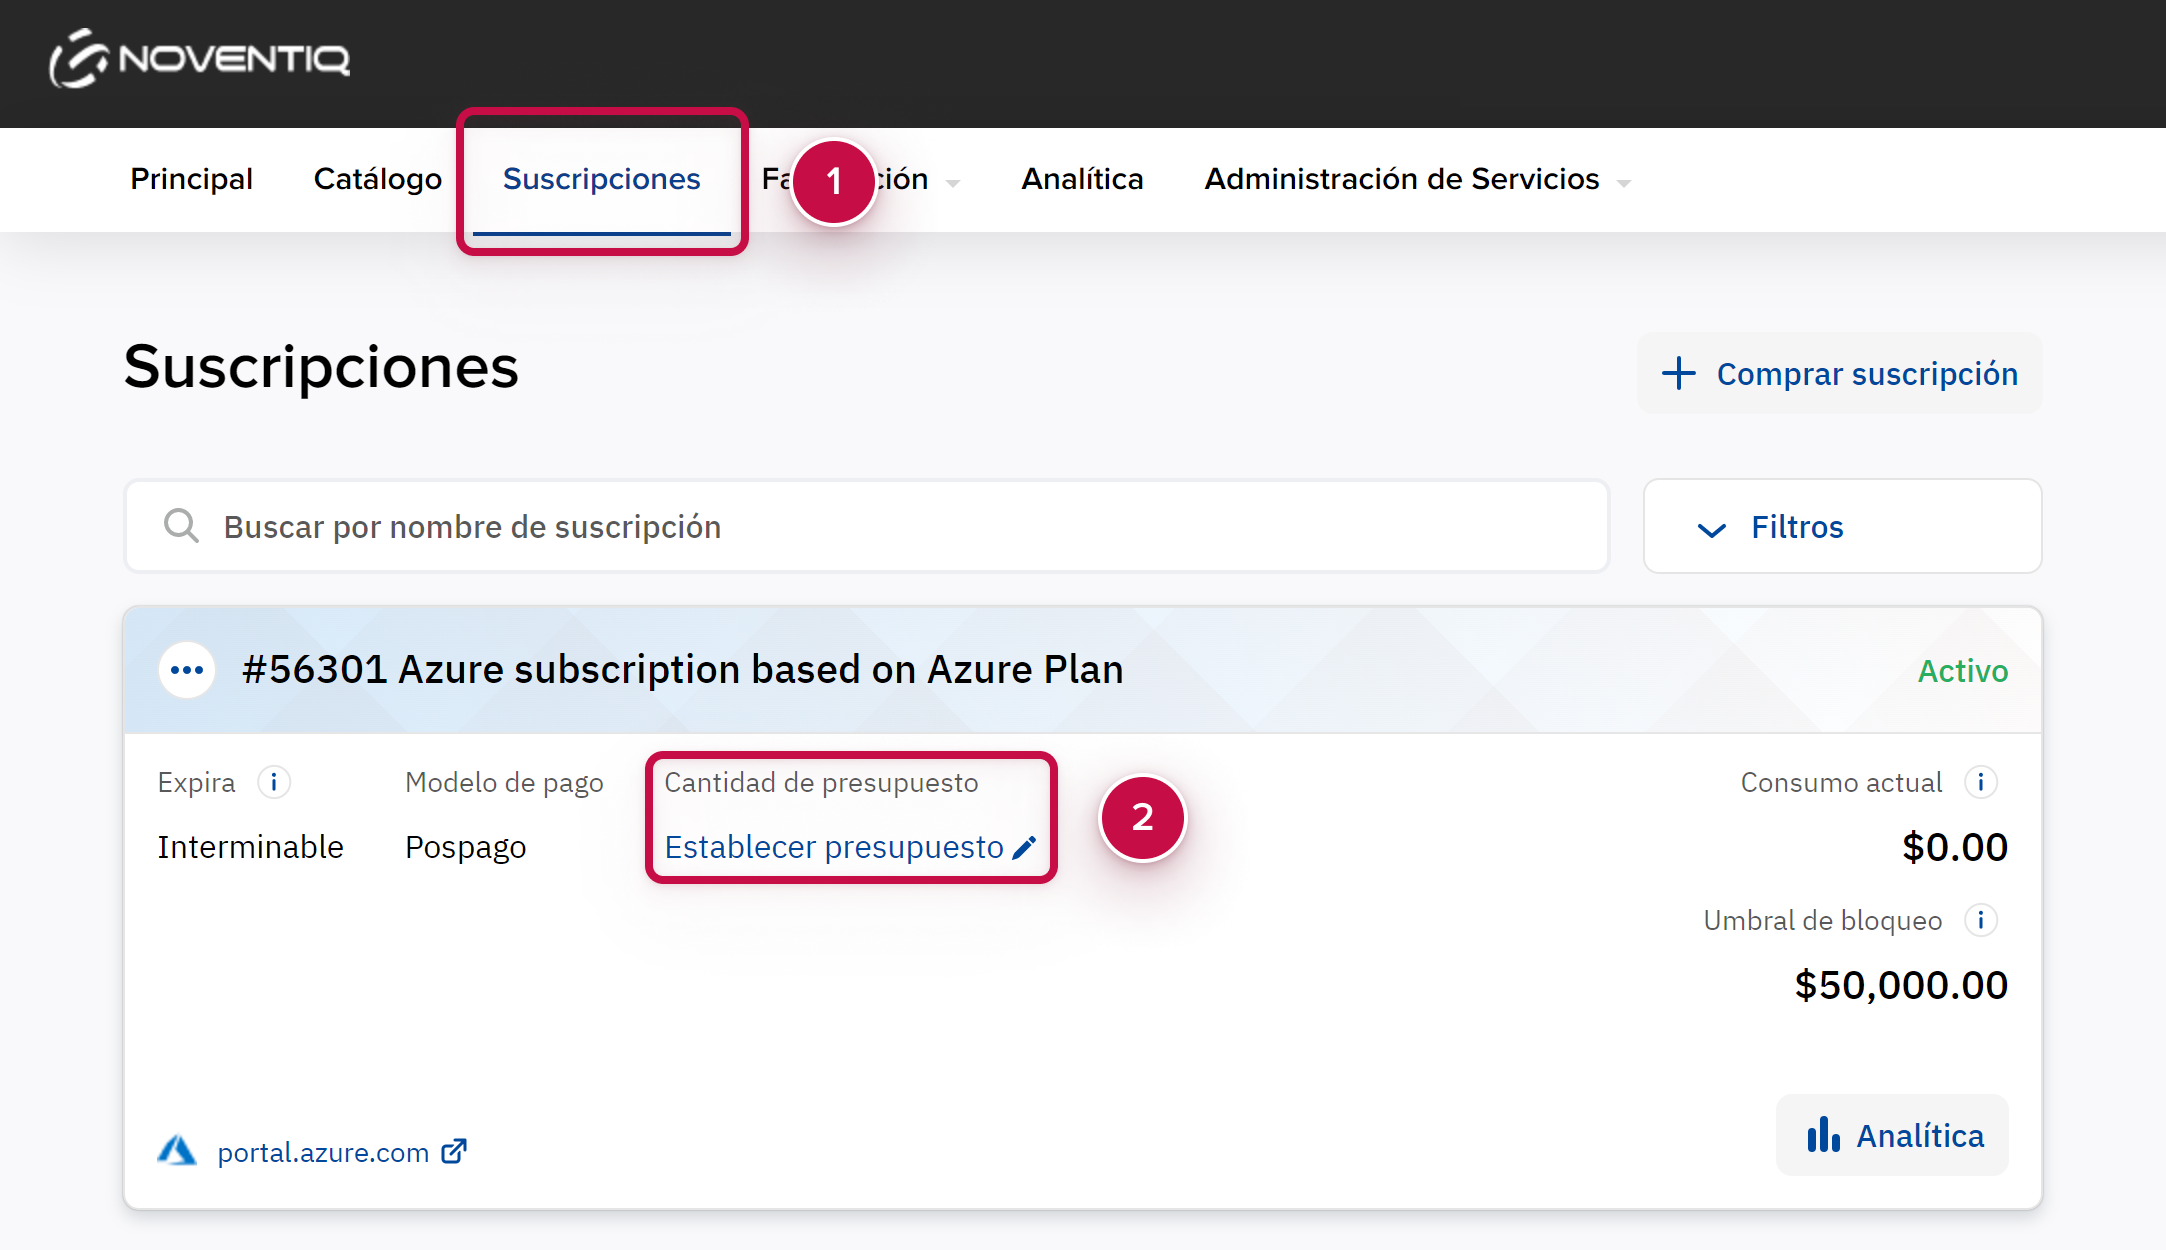Click Establecer presupuesto link
This screenshot has height=1250, width=2166.
(x=834, y=847)
